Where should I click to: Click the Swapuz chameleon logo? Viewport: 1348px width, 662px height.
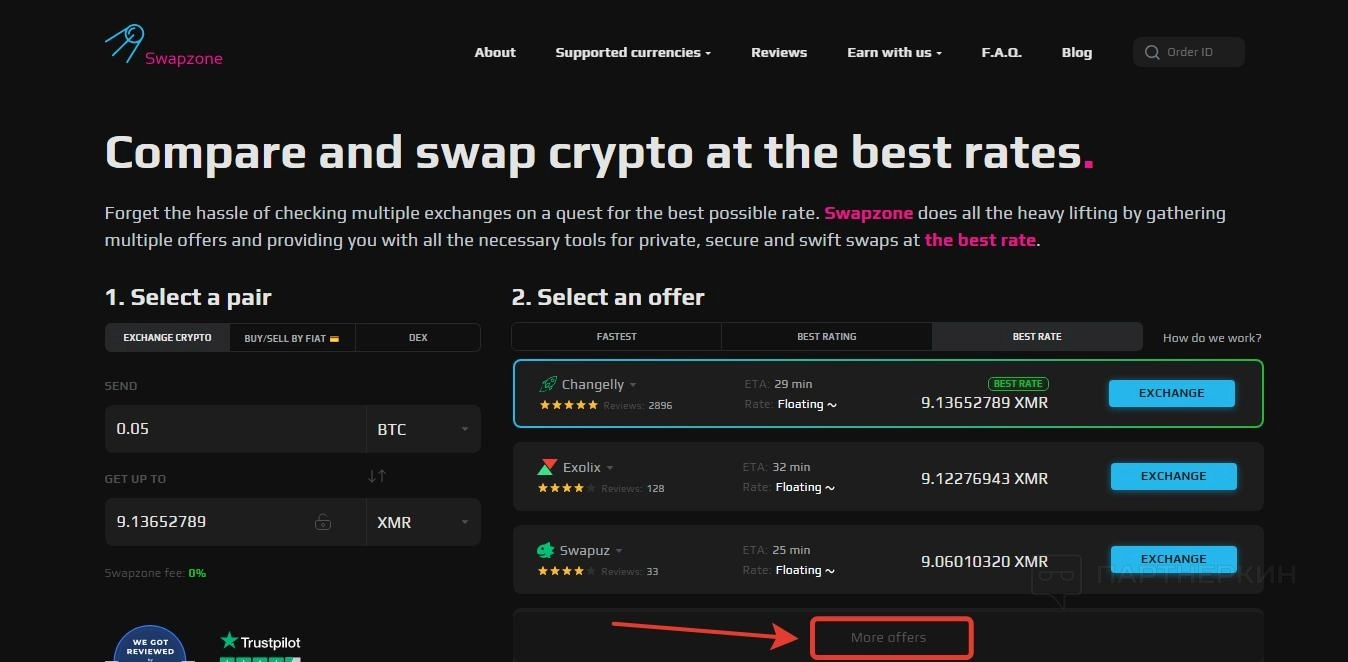[x=546, y=550]
